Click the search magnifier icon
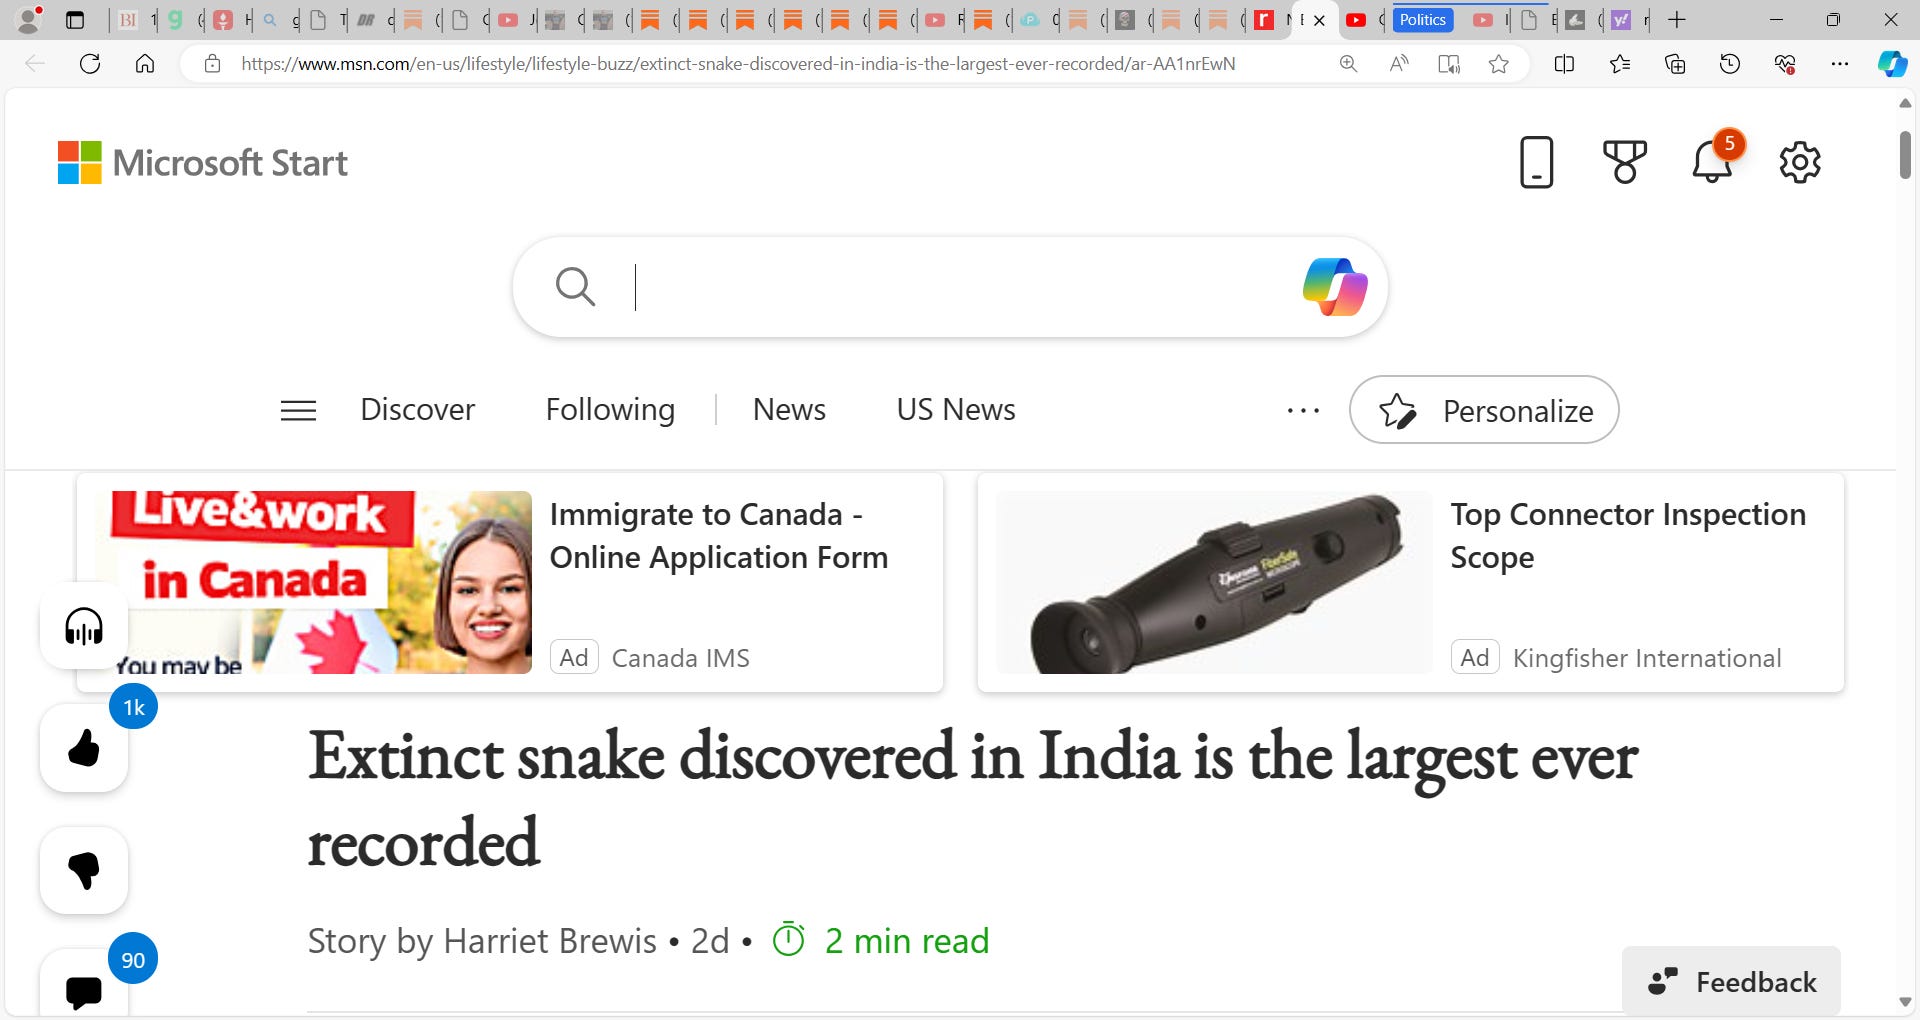The image size is (1920, 1020). point(575,287)
